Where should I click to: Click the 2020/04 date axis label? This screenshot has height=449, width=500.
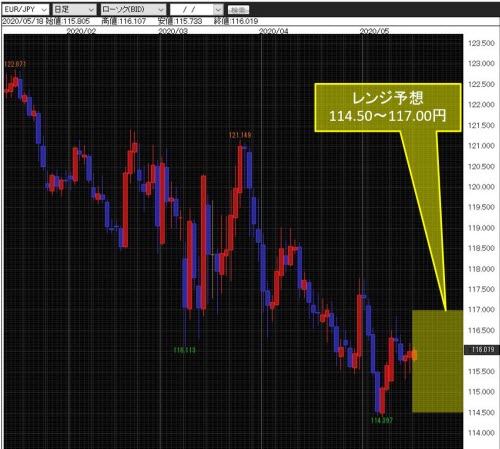point(274,31)
